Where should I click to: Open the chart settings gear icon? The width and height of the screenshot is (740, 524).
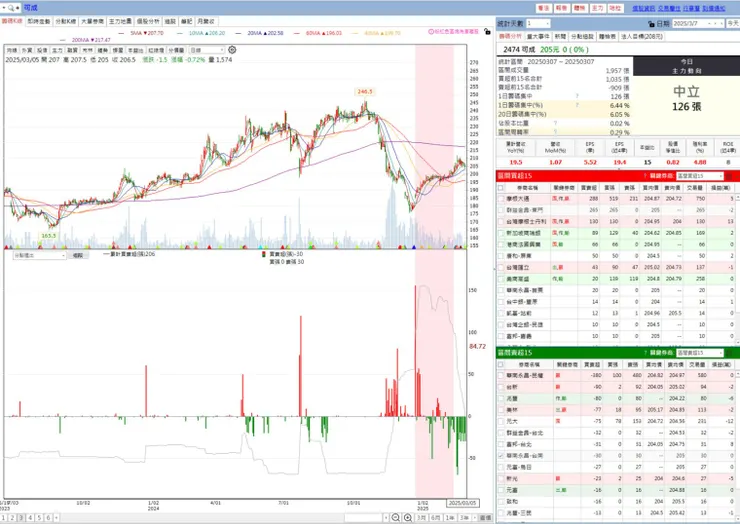click(x=232, y=50)
